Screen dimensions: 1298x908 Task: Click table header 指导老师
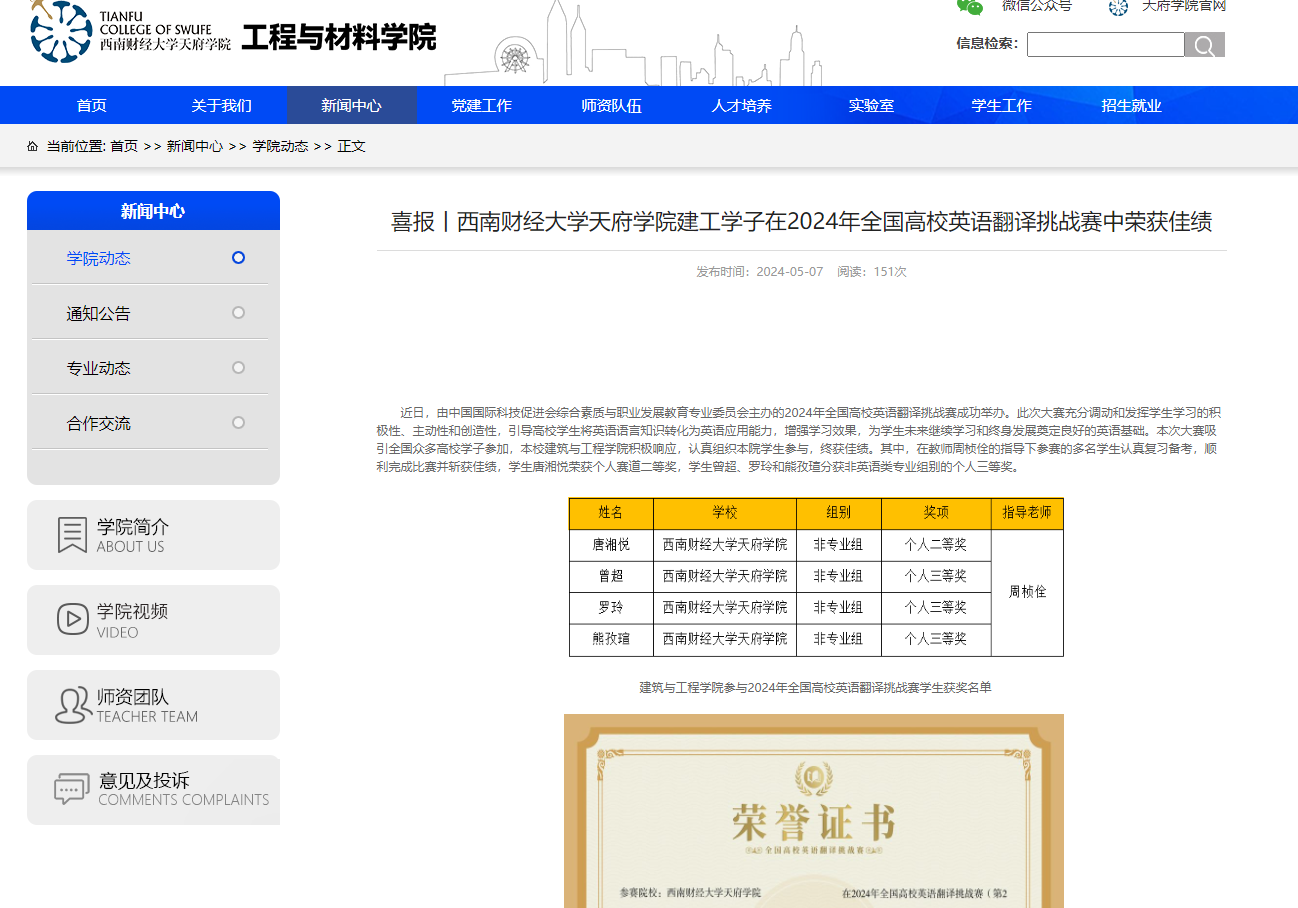(x=1027, y=513)
